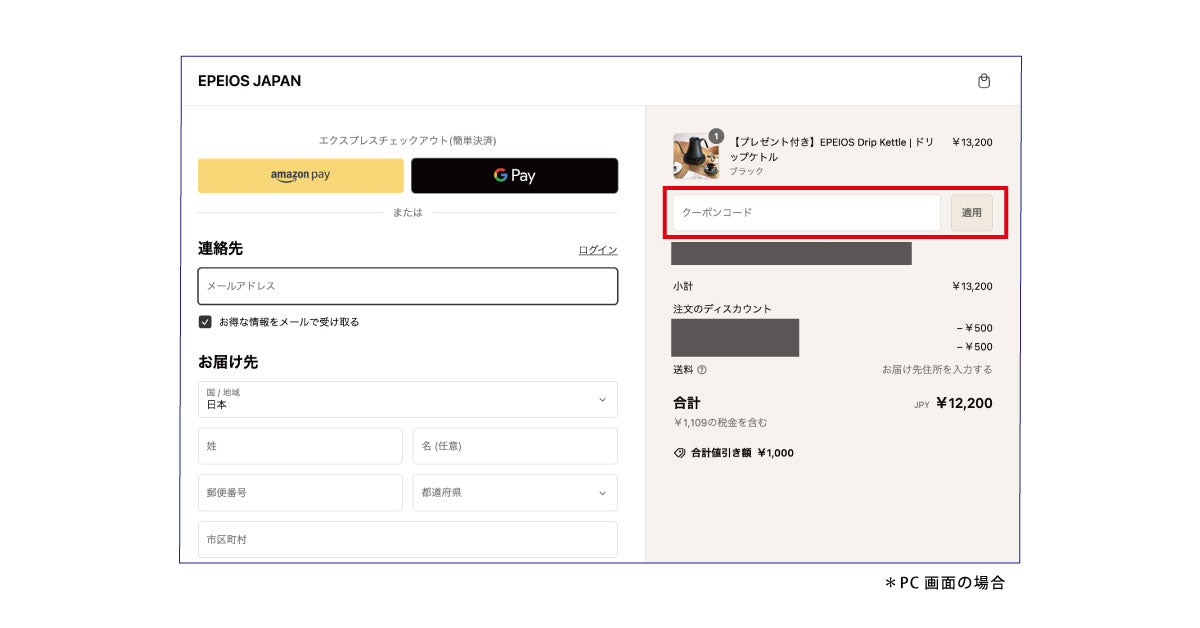This screenshot has width=1200, height=628.
Task: Click the Drip Kettle product thumbnail
Action: tap(694, 157)
